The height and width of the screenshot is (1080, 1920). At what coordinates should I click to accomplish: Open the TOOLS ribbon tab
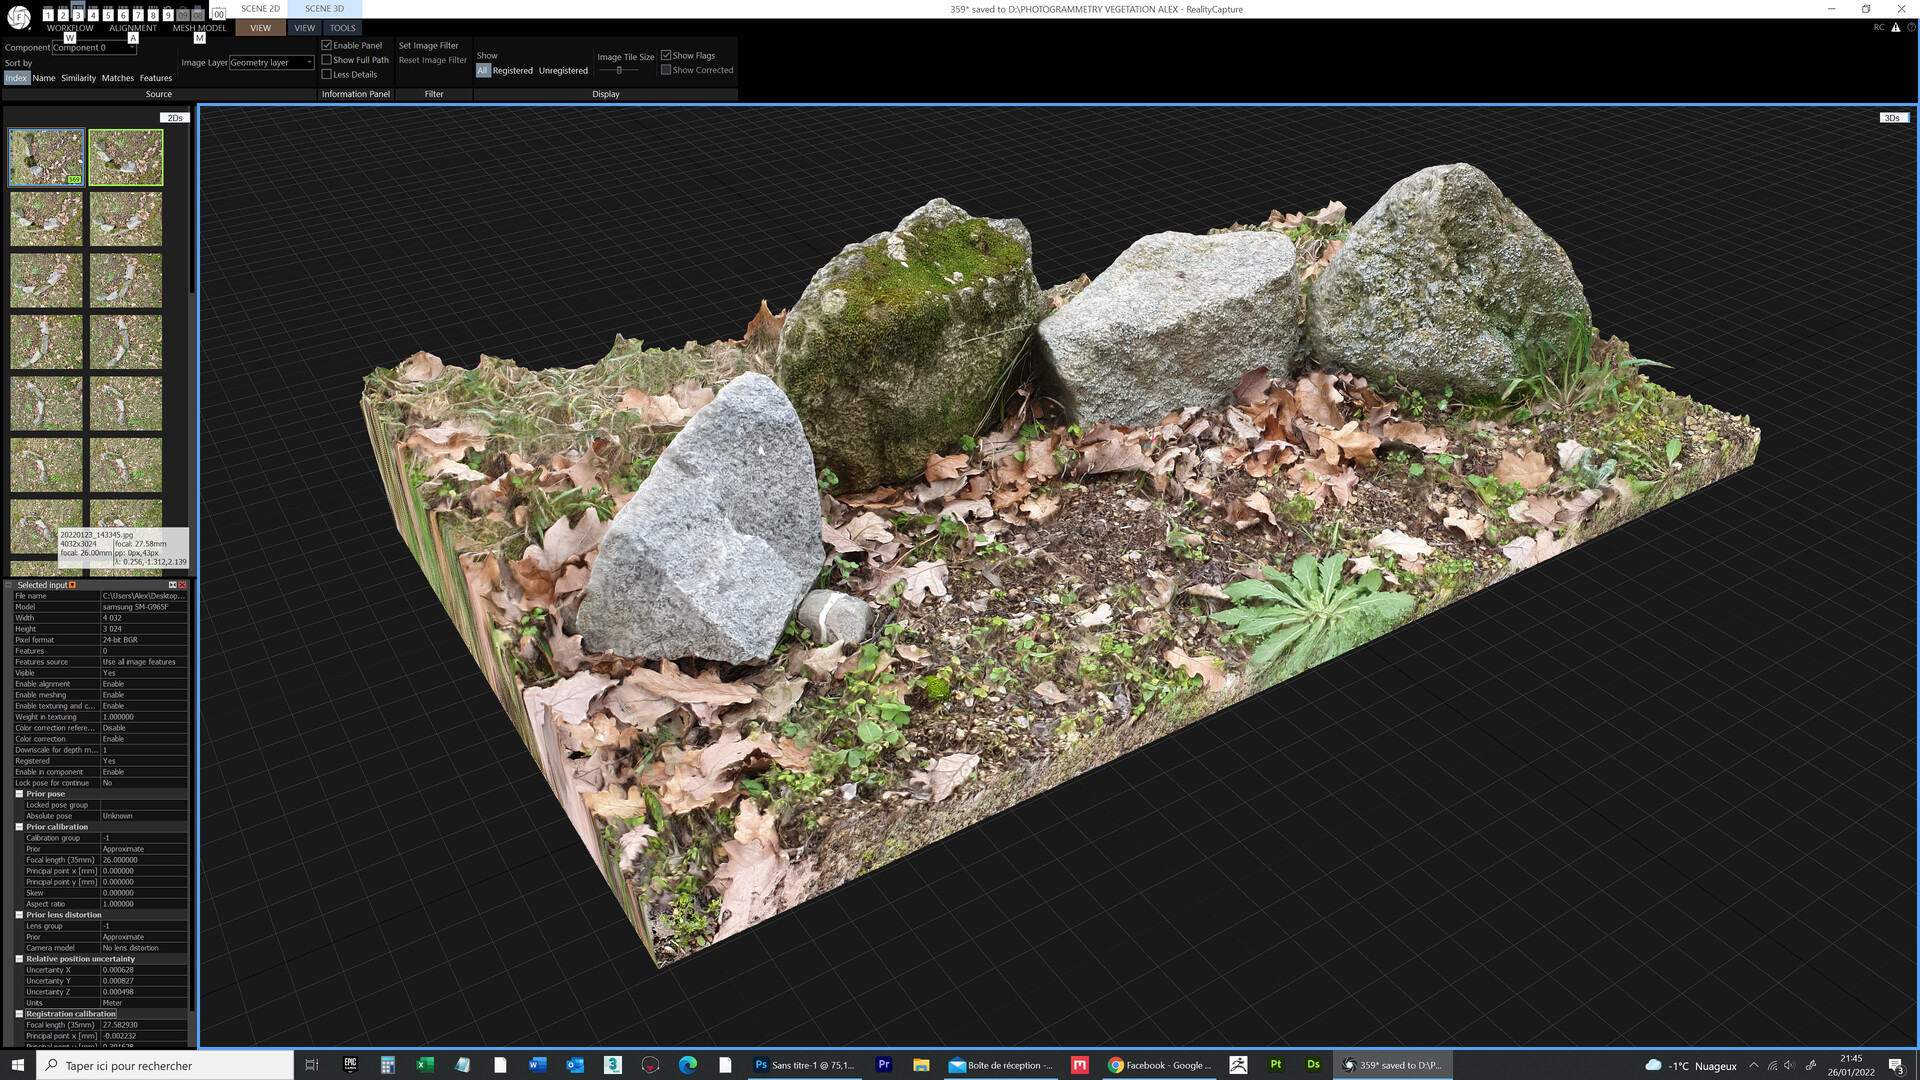342,28
